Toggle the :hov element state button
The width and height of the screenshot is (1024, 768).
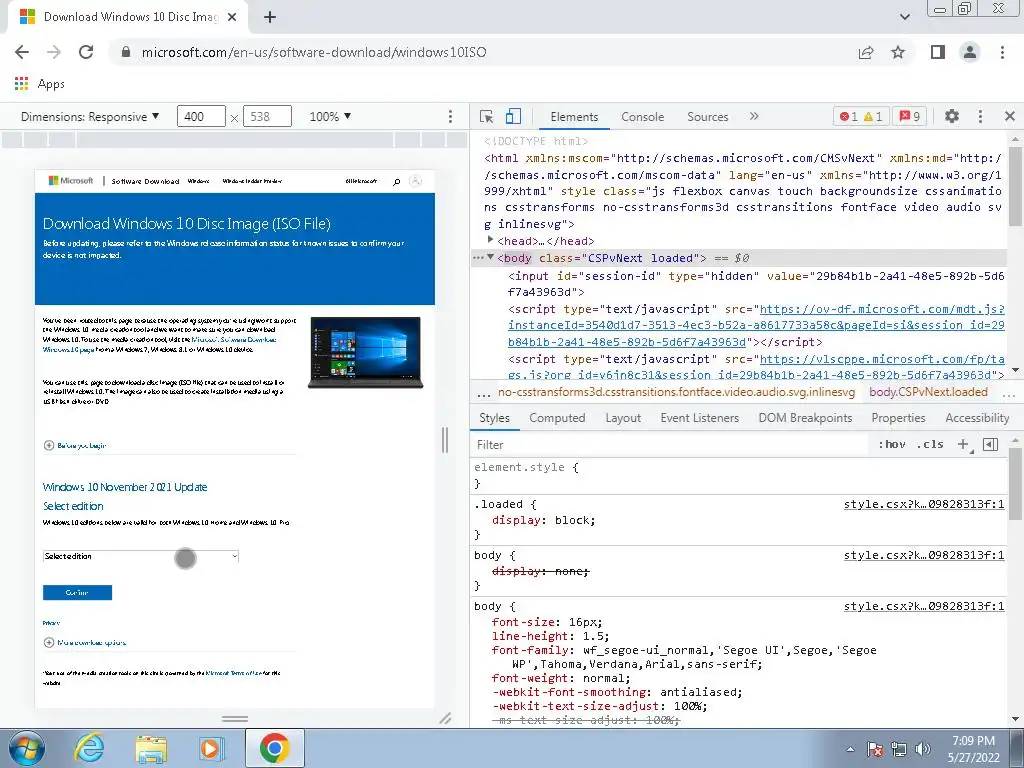click(x=891, y=445)
